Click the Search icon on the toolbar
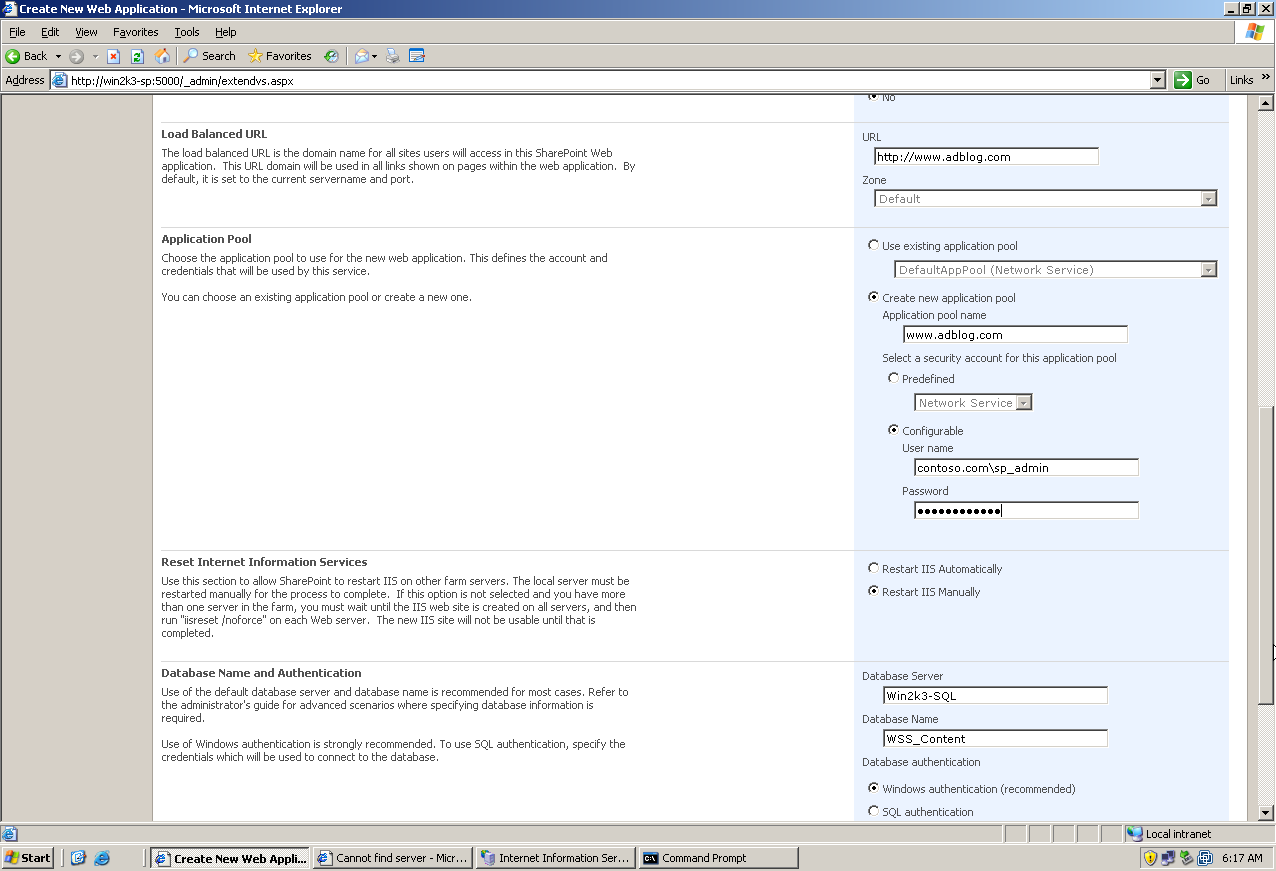The height and width of the screenshot is (871, 1276). pyautogui.click(x=189, y=56)
